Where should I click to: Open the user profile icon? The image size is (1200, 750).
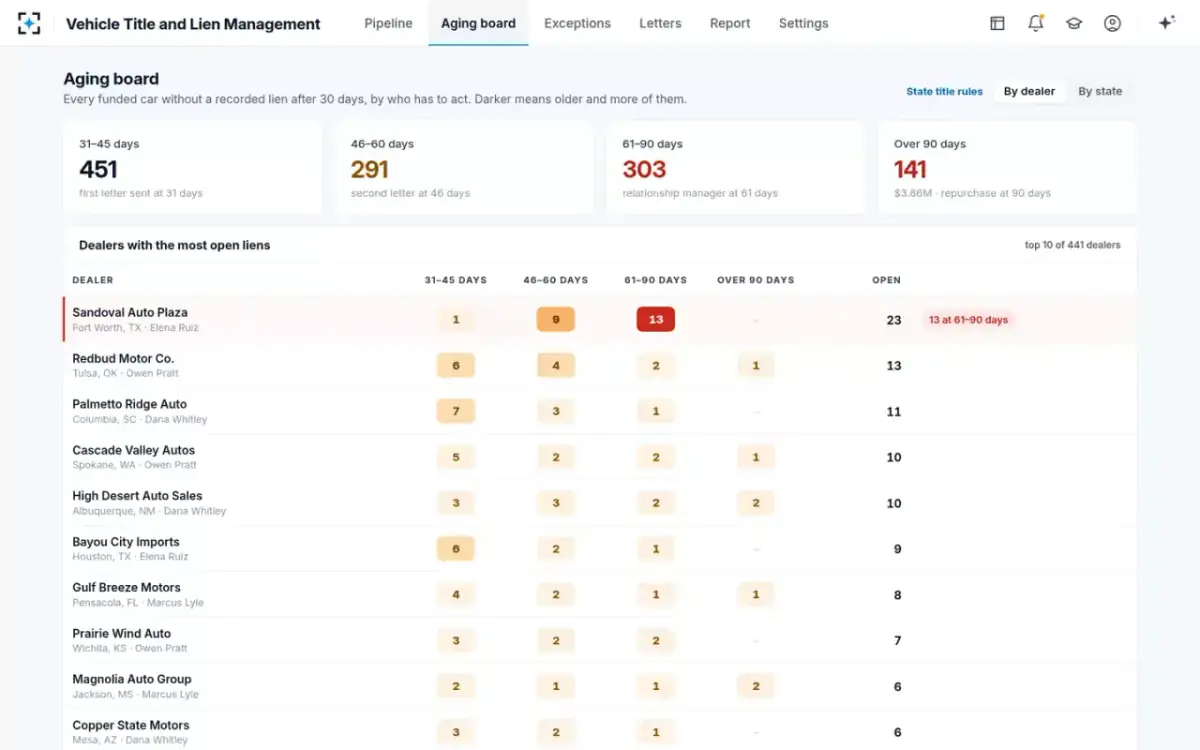(x=1112, y=23)
